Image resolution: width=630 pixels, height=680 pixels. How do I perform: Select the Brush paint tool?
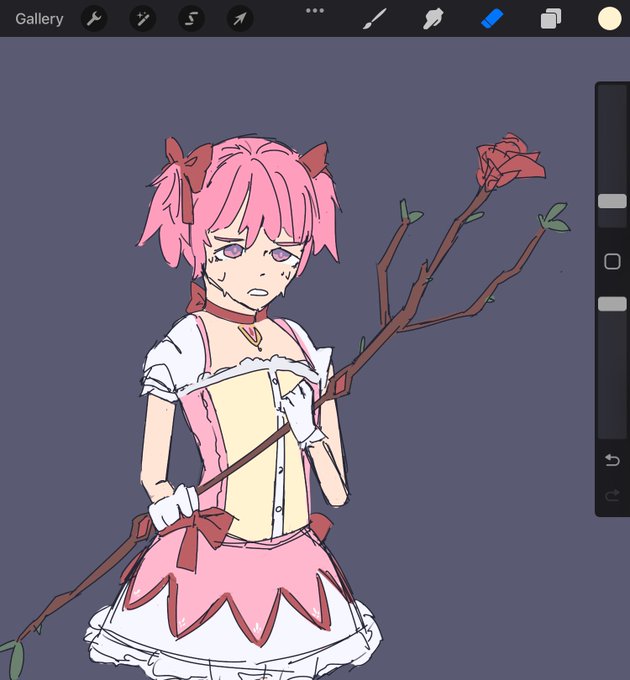374,19
